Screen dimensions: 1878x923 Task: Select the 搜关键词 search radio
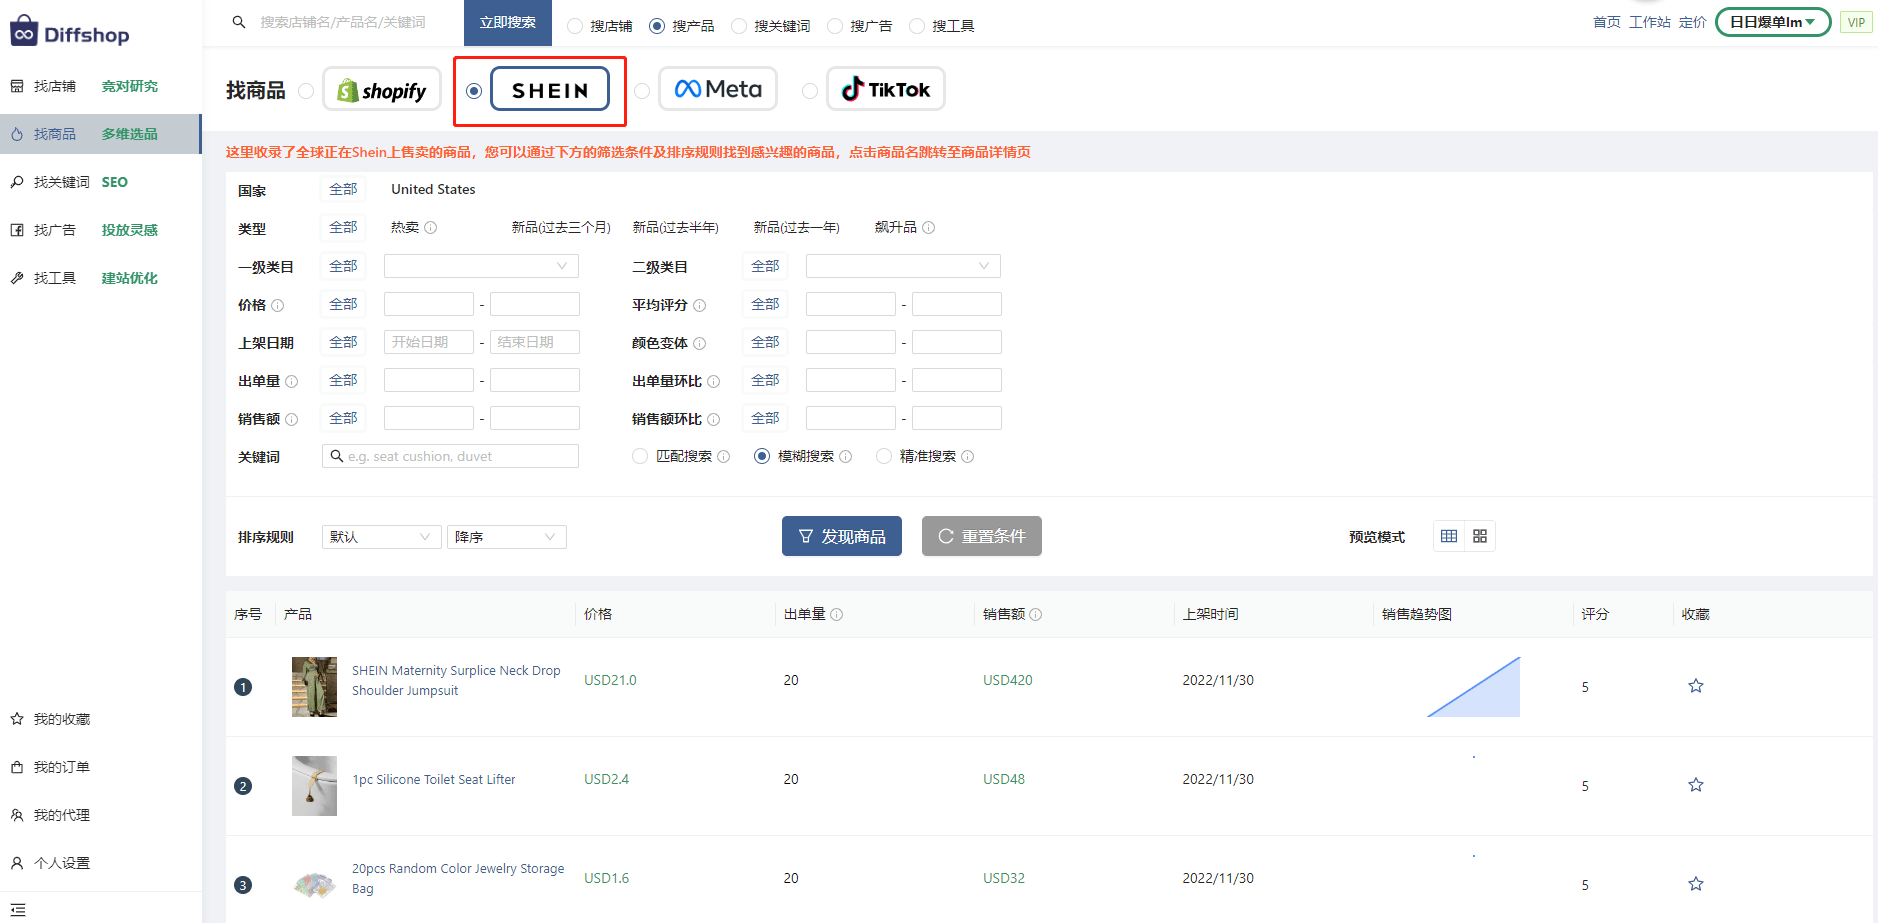coord(739,26)
